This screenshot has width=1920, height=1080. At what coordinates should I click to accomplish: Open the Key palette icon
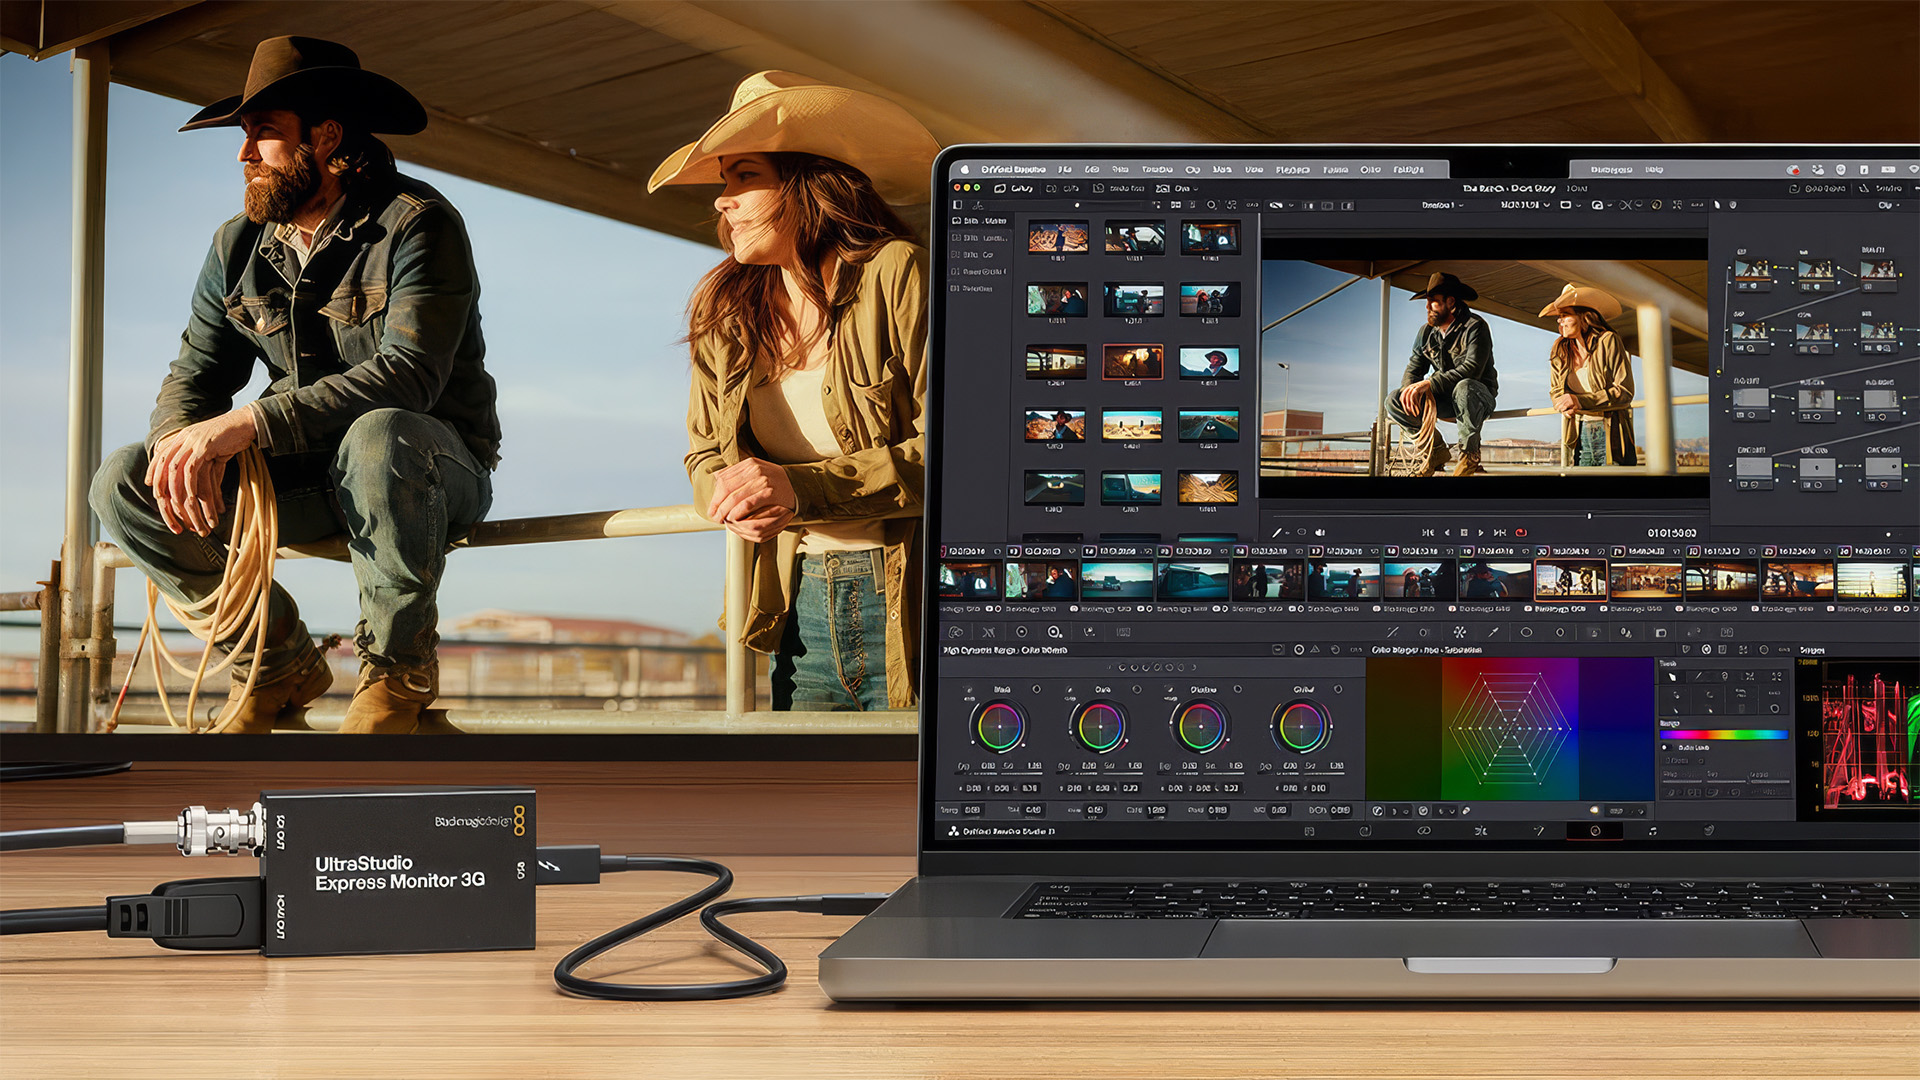tap(1660, 632)
